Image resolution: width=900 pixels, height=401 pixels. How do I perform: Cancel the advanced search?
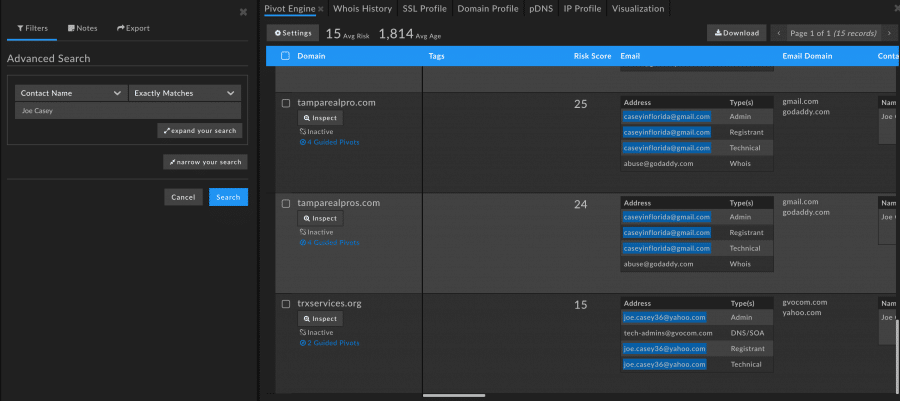click(183, 197)
